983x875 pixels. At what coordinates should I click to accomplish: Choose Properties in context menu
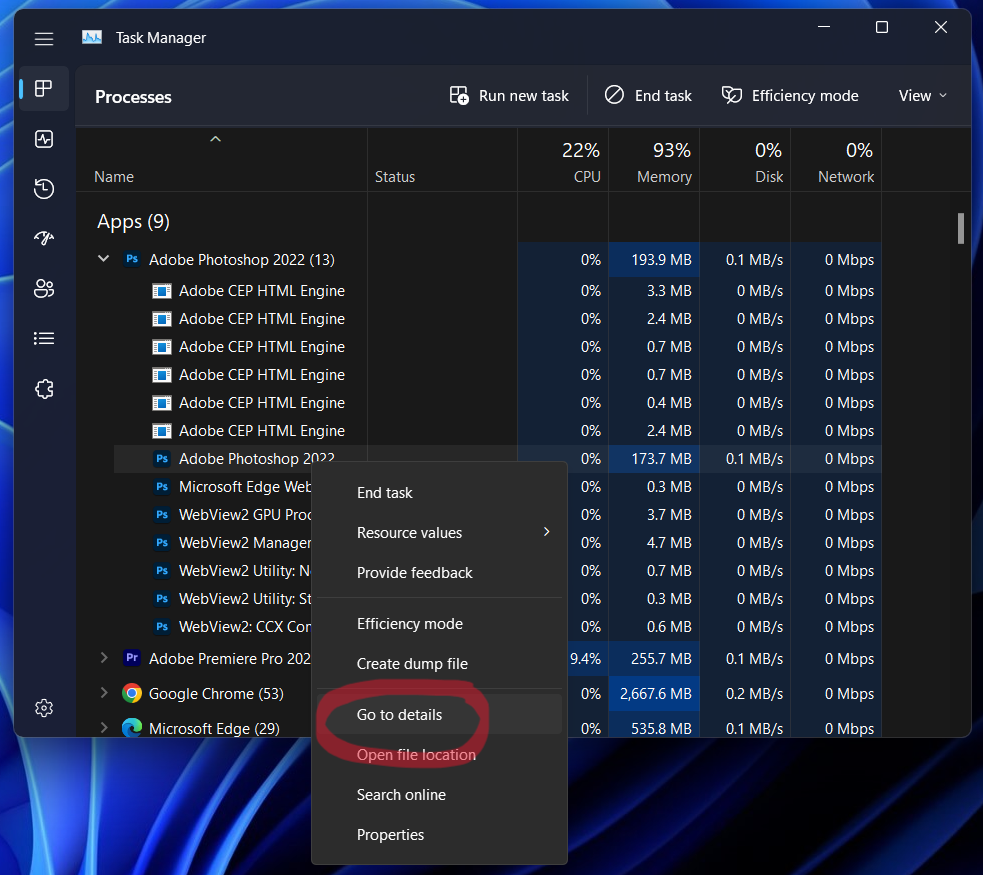click(439, 835)
